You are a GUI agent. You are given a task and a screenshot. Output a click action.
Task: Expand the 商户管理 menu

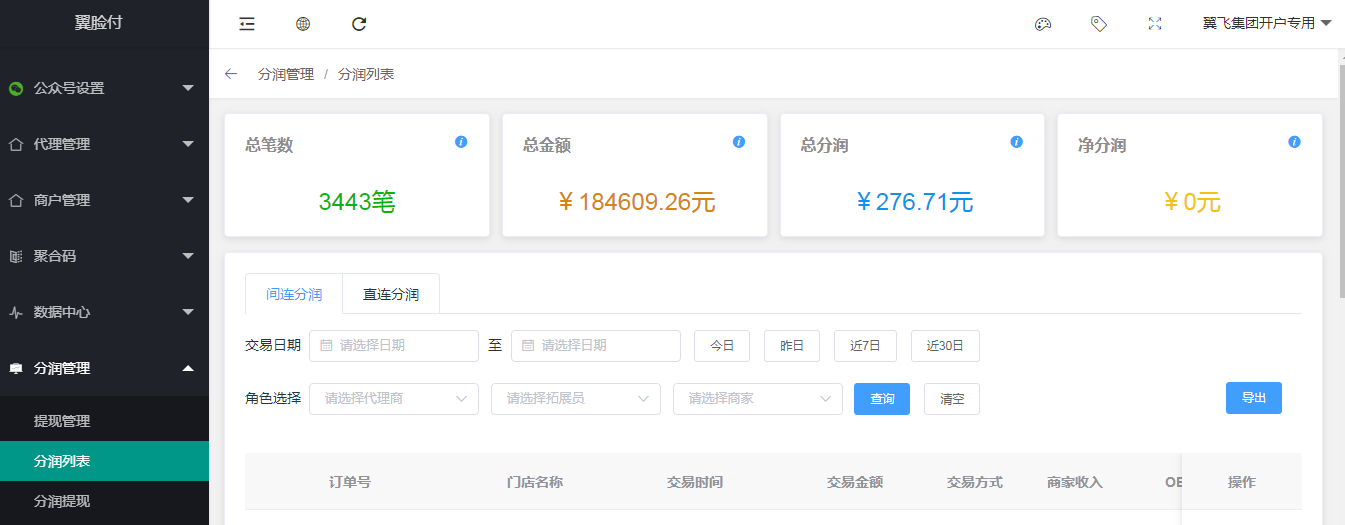point(188,200)
